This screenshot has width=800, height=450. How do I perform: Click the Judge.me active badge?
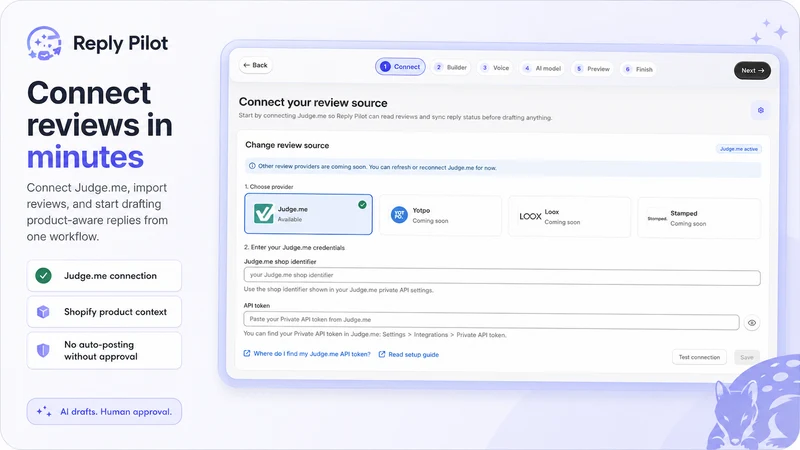coord(739,149)
